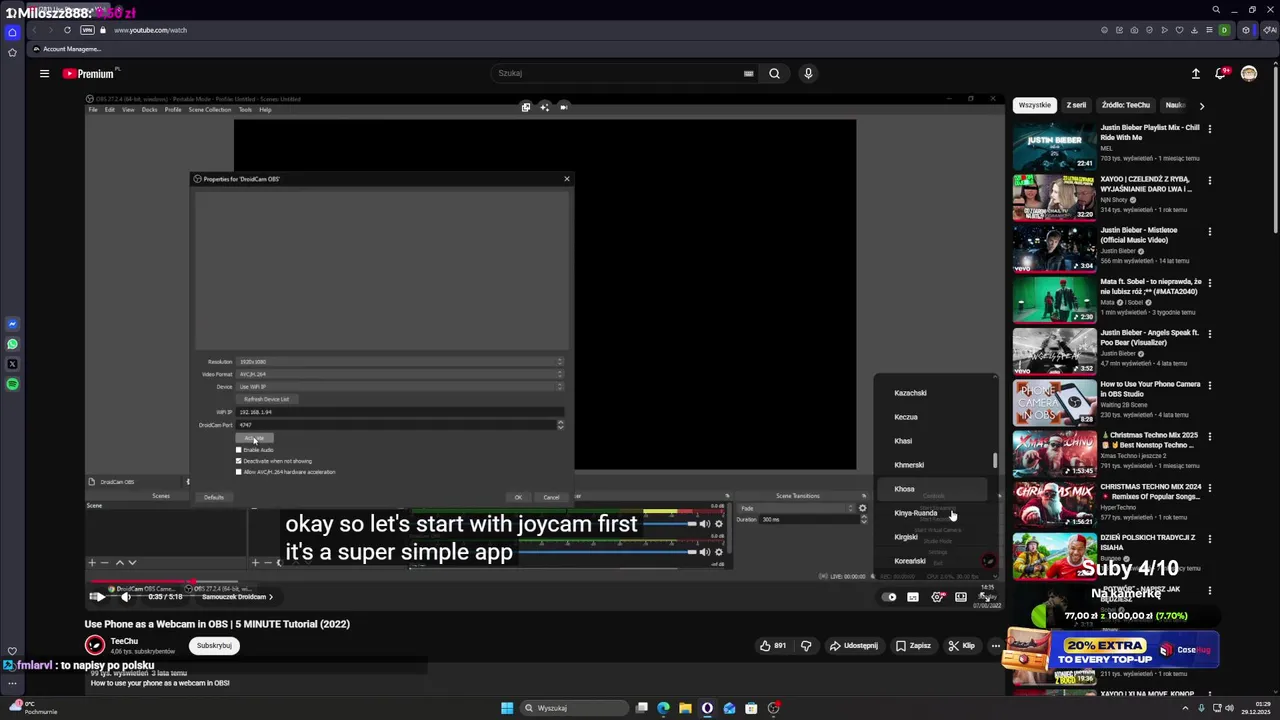Viewport: 1280px width, 720px height.
Task: Open options for Phone Camera OBS video
Action: [1209, 385]
